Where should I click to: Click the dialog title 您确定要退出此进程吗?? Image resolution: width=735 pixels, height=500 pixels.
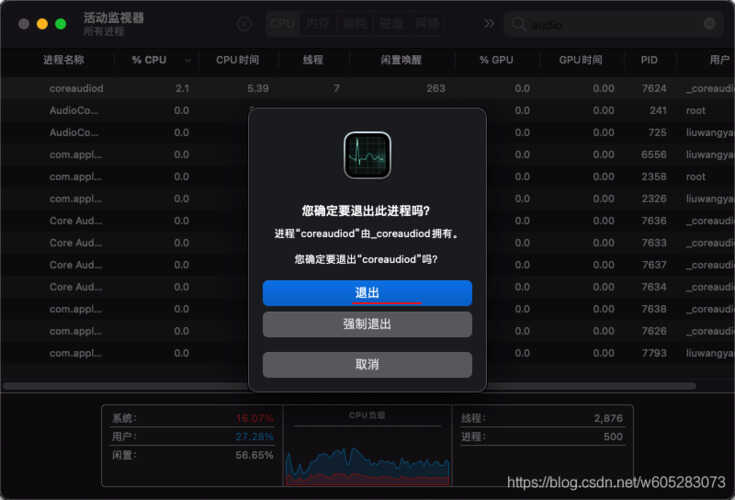(x=366, y=210)
